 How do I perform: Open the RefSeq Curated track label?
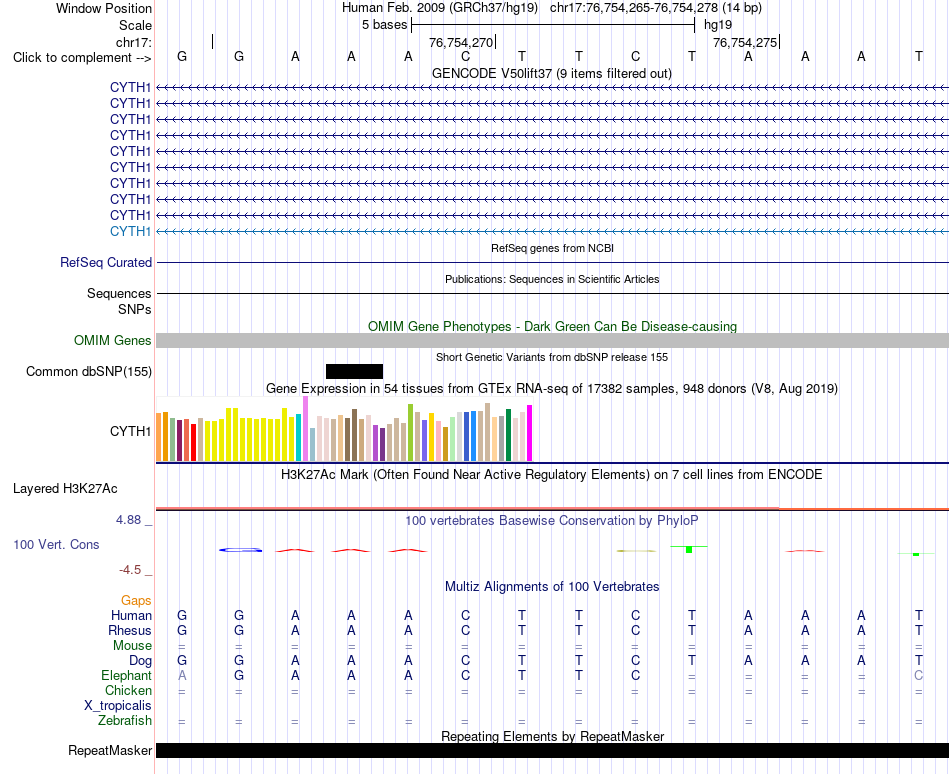[106, 262]
